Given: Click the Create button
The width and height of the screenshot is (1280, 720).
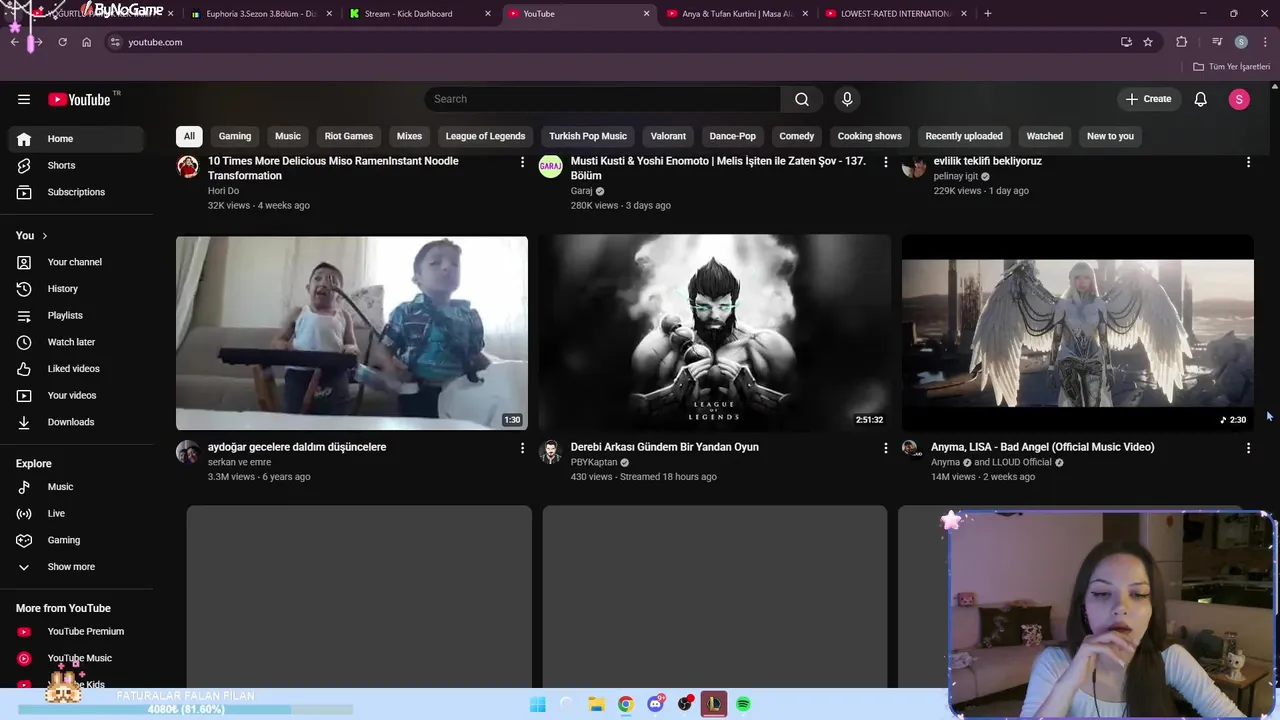Looking at the screenshot, I should [x=1148, y=99].
